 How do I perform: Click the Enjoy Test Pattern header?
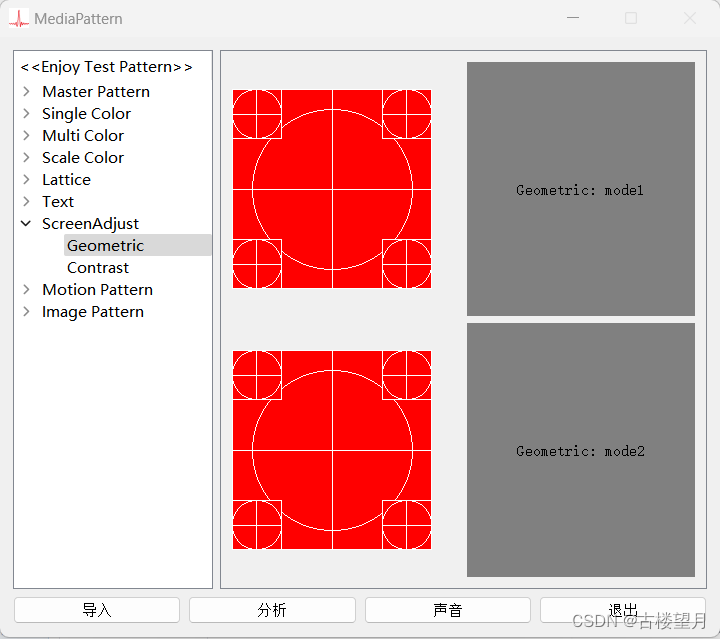pos(107,67)
